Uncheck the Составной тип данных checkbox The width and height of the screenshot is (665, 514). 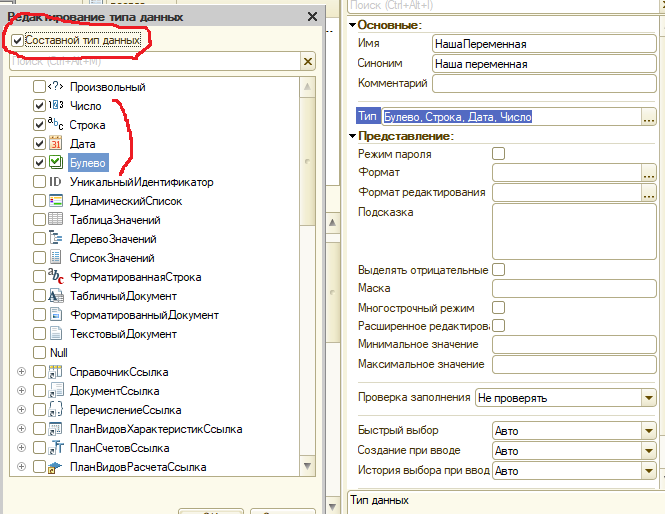tap(17, 40)
